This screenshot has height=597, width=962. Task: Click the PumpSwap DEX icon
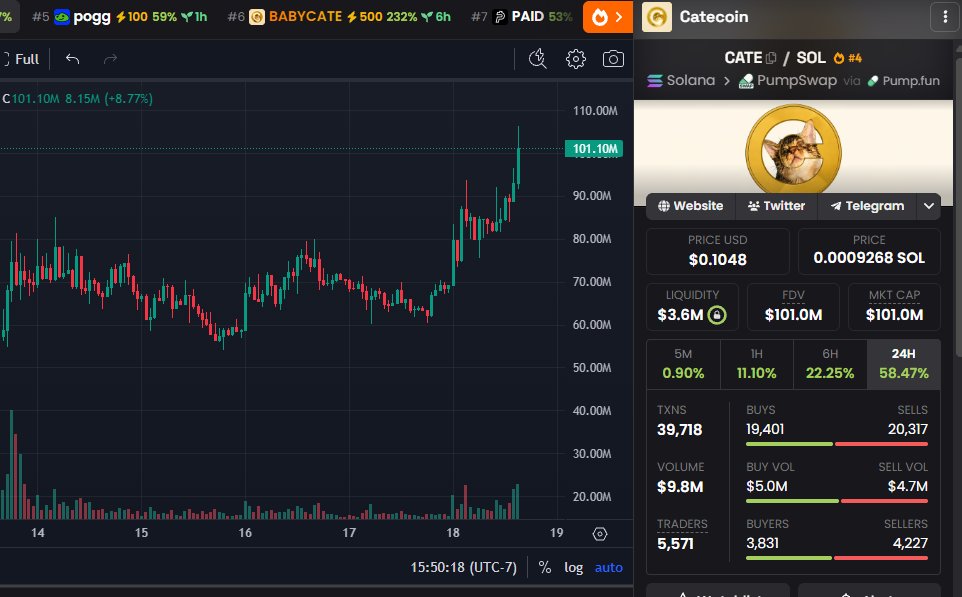pyautogui.click(x=746, y=81)
